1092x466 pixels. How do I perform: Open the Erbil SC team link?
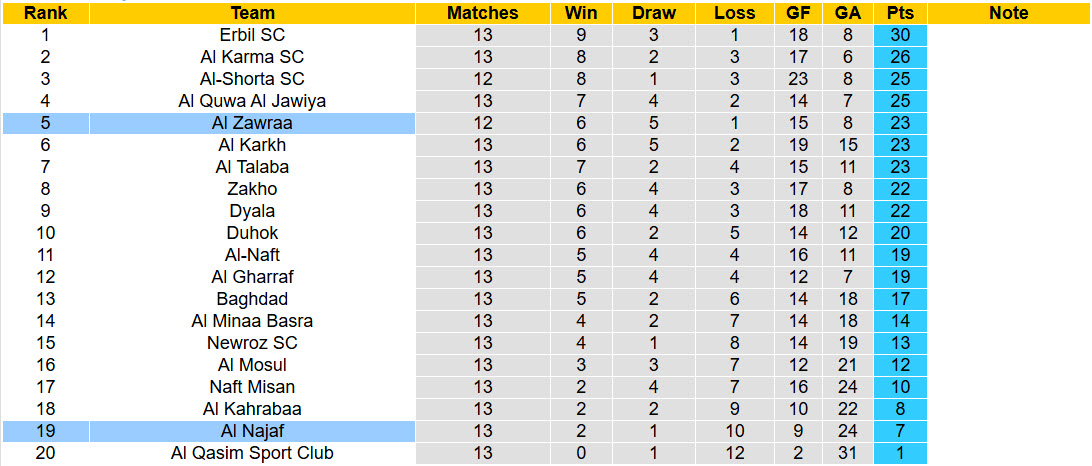pyautogui.click(x=252, y=35)
